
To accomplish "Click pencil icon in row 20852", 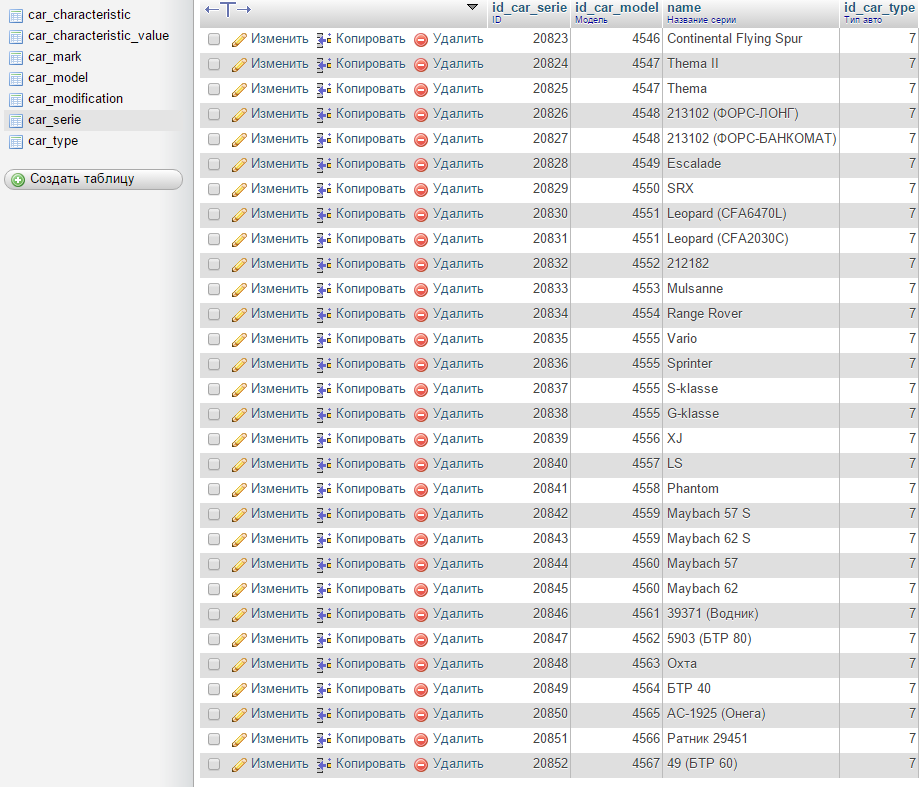I will (x=239, y=765).
